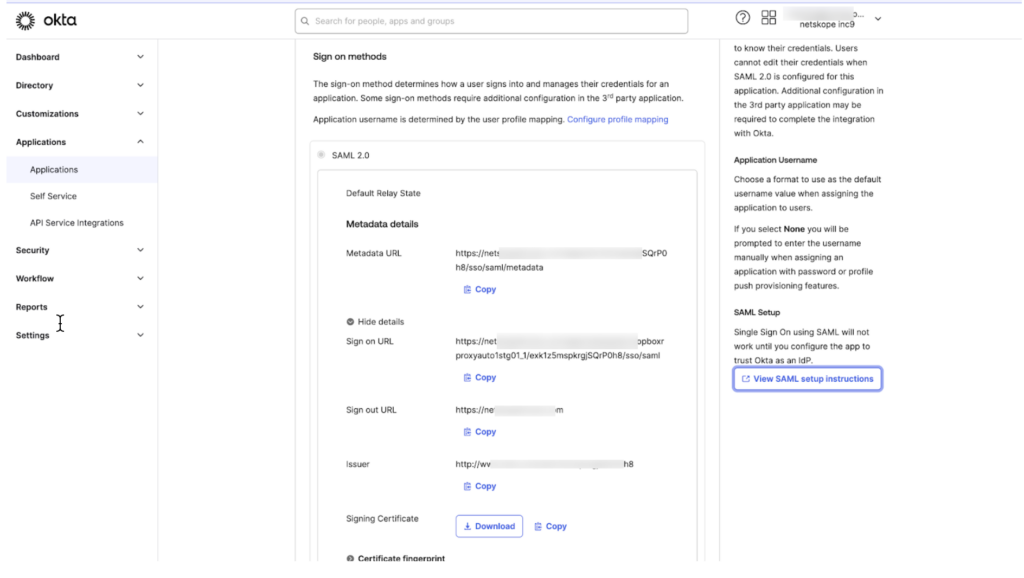Image resolution: width=1024 pixels, height=578 pixels.
Task: Open the apps grid icon
Action: 769,18
